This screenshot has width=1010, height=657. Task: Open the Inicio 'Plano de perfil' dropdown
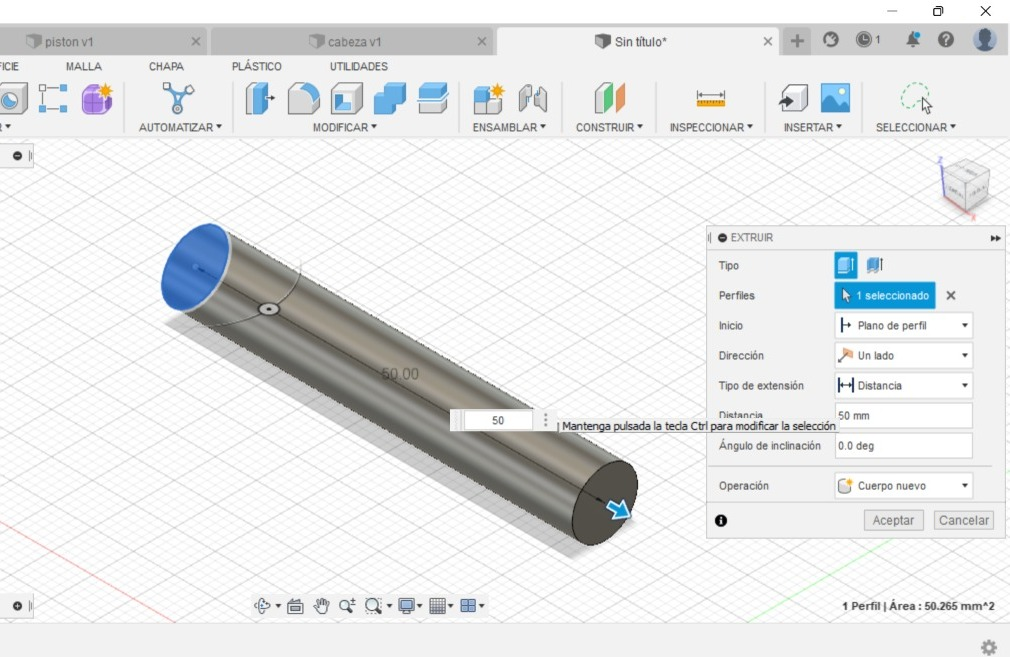point(904,325)
